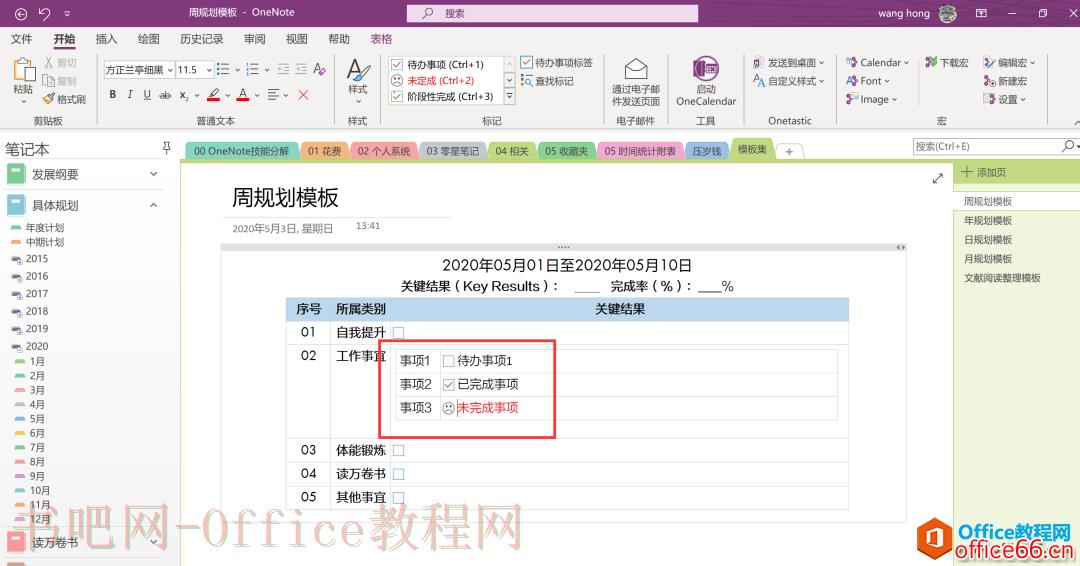Open the font name dropdown 方正兰亭细黑
This screenshot has width=1080, height=566.
pyautogui.click(x=170, y=70)
